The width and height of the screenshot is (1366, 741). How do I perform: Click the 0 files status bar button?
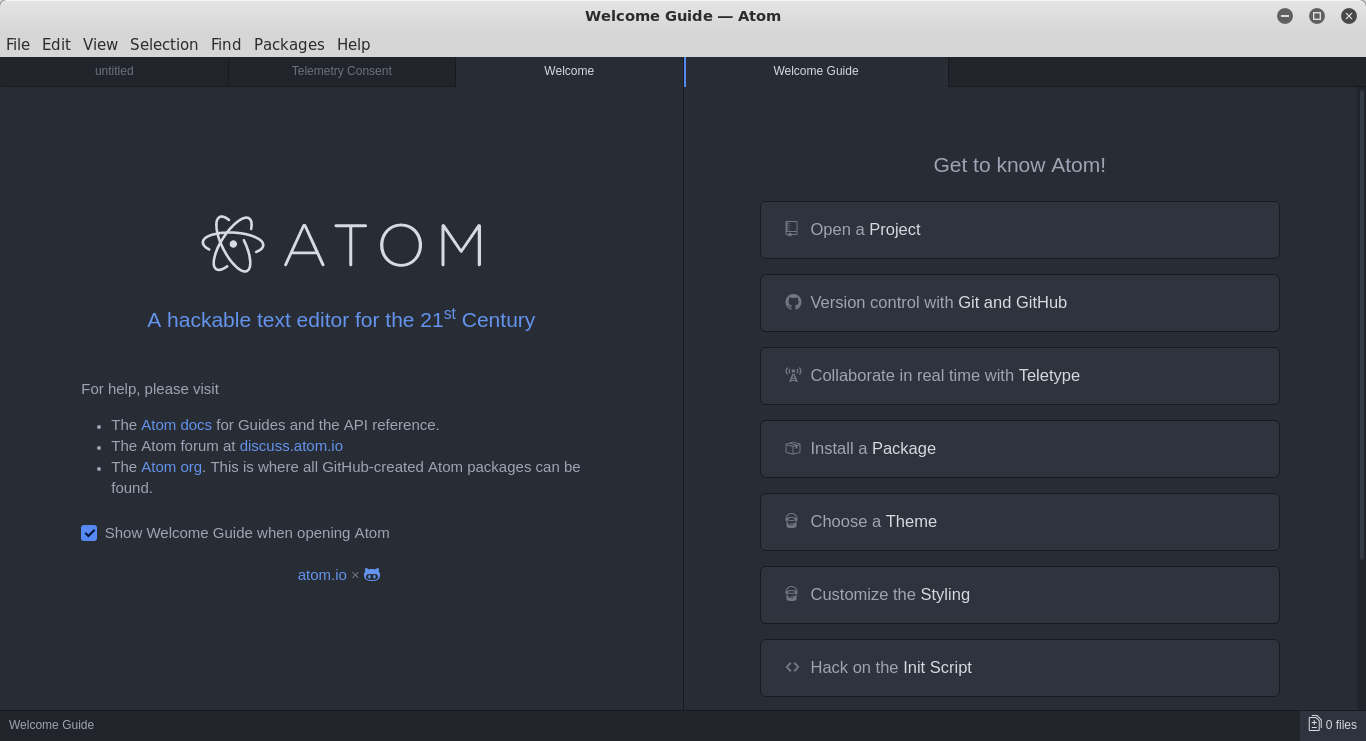tap(1333, 725)
